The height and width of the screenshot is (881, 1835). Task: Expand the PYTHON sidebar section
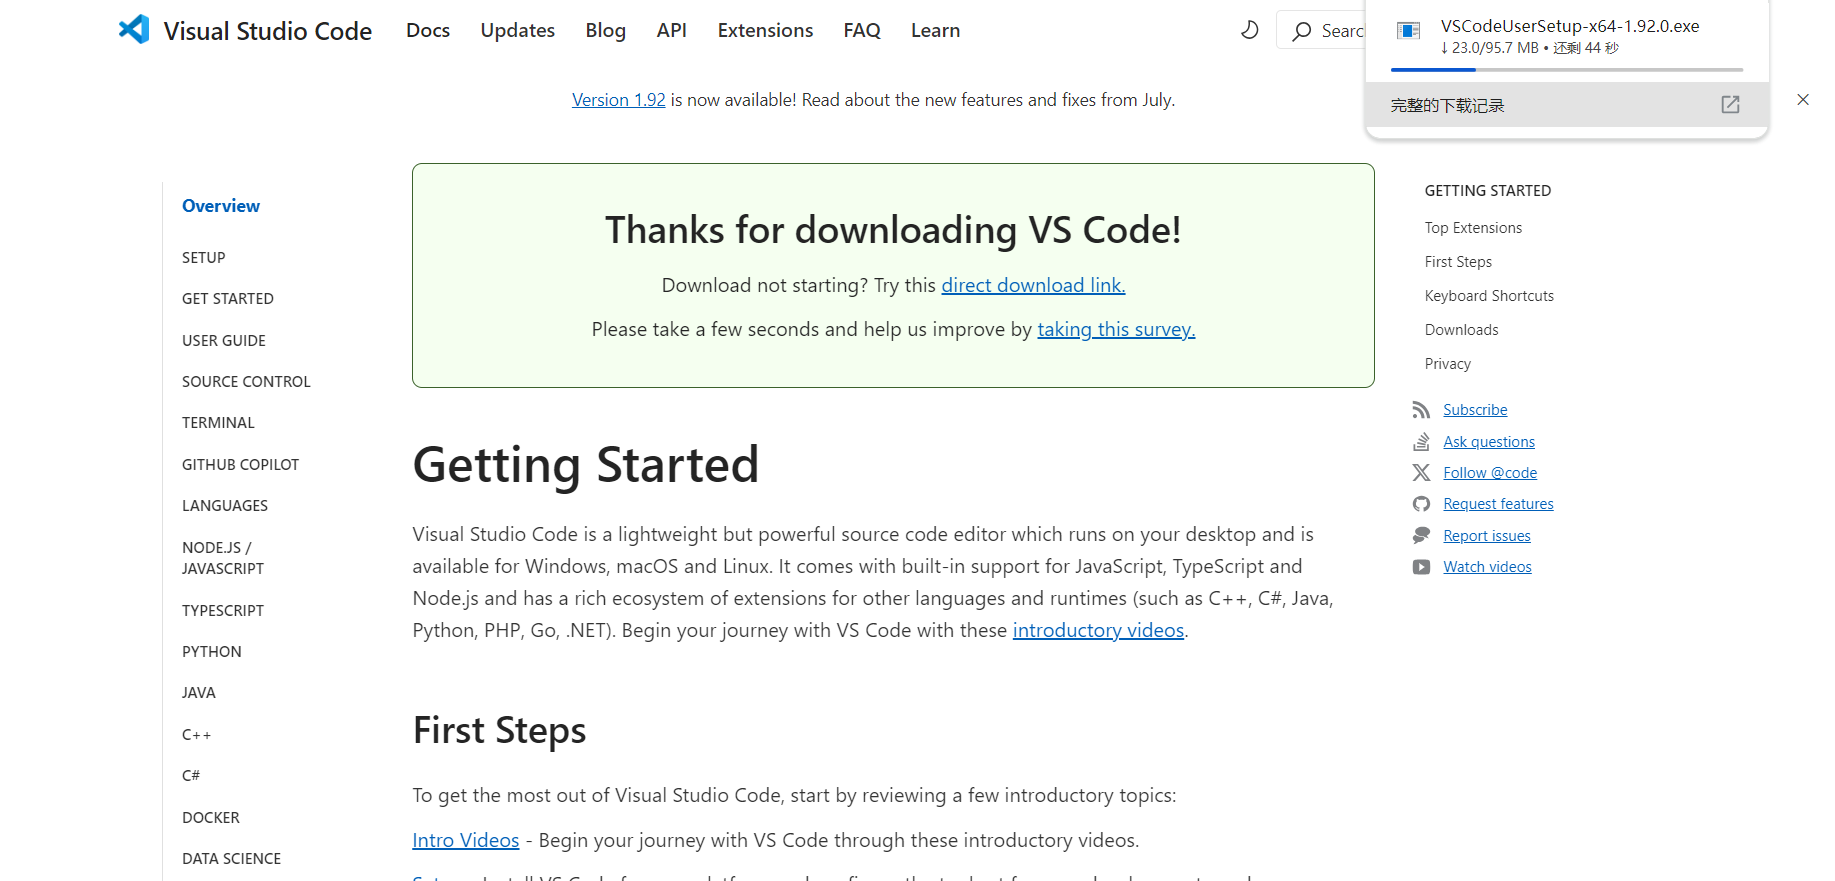tap(212, 652)
